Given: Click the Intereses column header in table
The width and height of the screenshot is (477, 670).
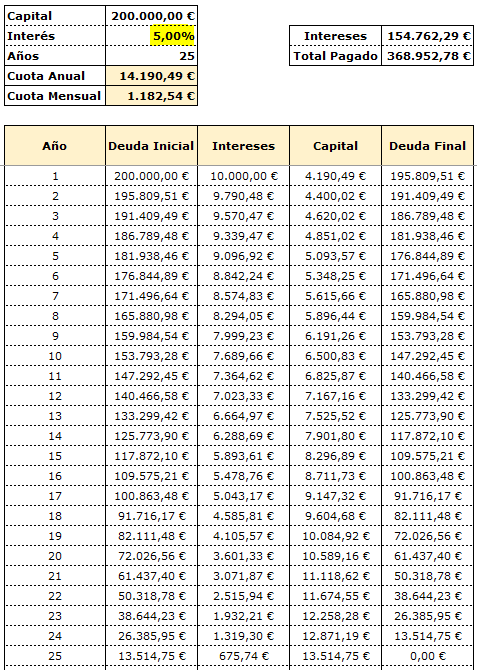Looking at the screenshot, I should click(243, 146).
